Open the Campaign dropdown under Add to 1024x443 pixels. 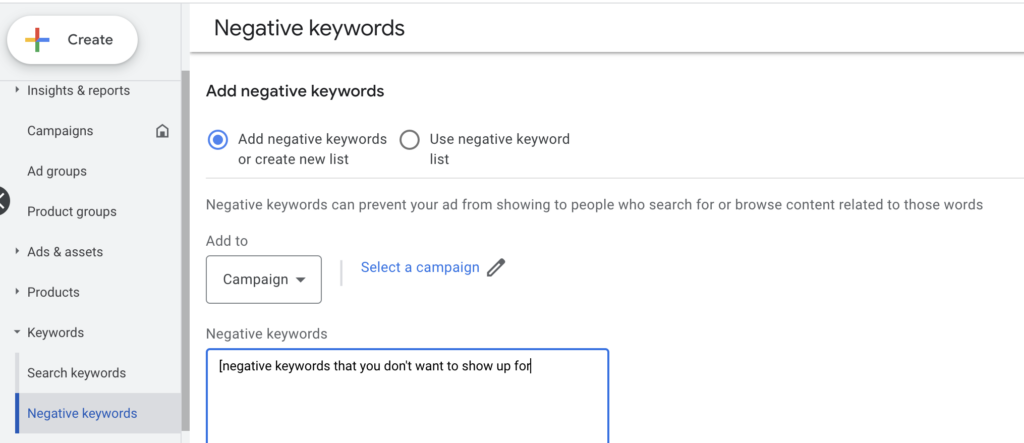(264, 280)
